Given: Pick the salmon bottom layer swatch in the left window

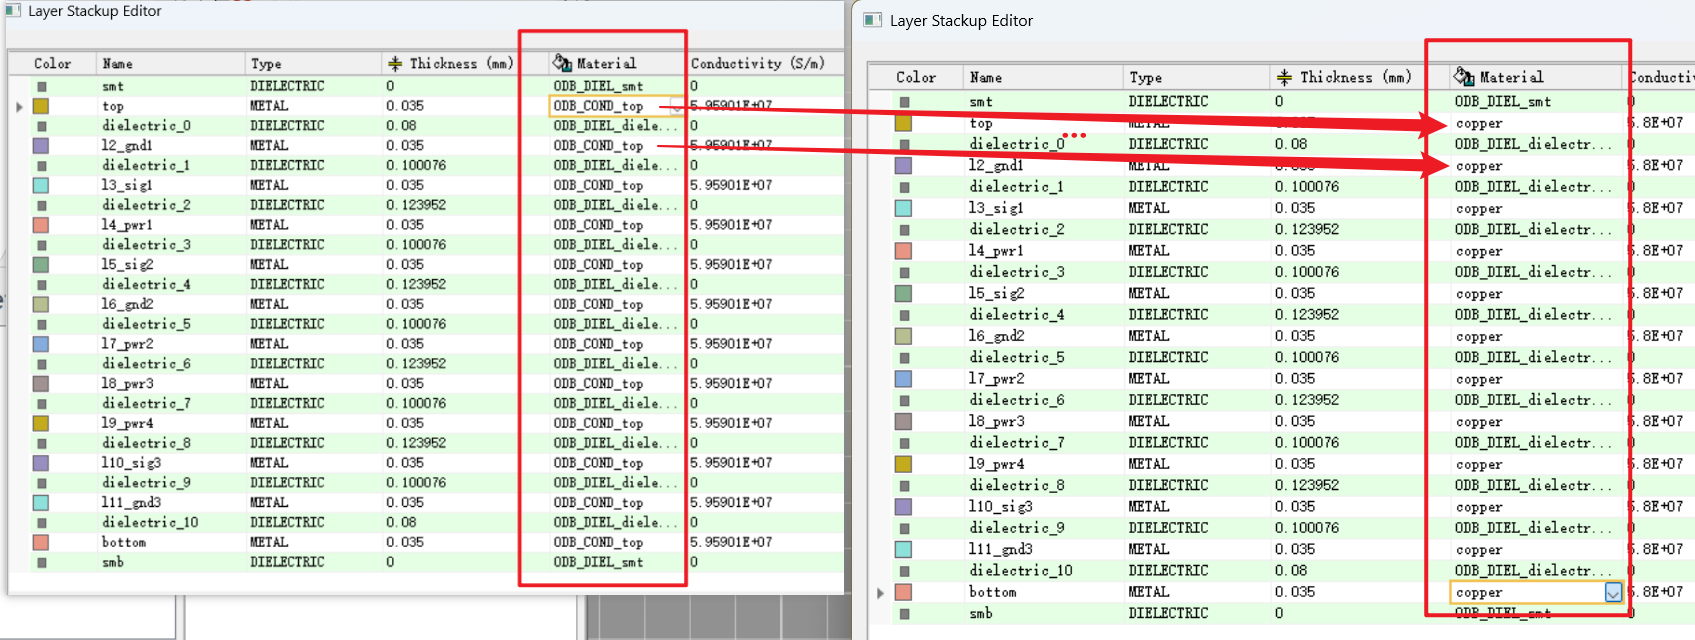Looking at the screenshot, I should (41, 542).
